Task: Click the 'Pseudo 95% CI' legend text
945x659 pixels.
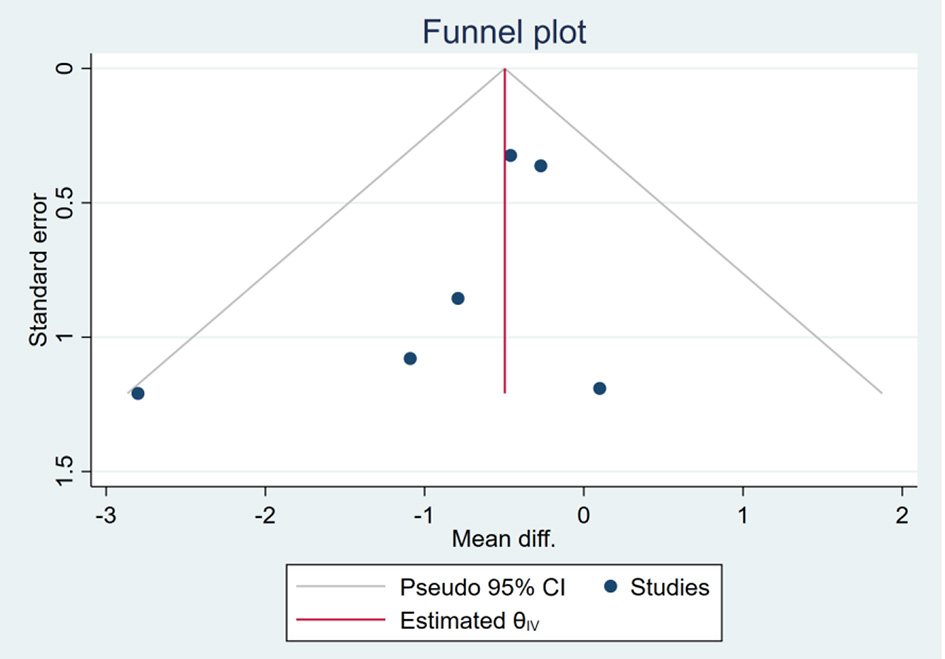Action: click(x=482, y=587)
